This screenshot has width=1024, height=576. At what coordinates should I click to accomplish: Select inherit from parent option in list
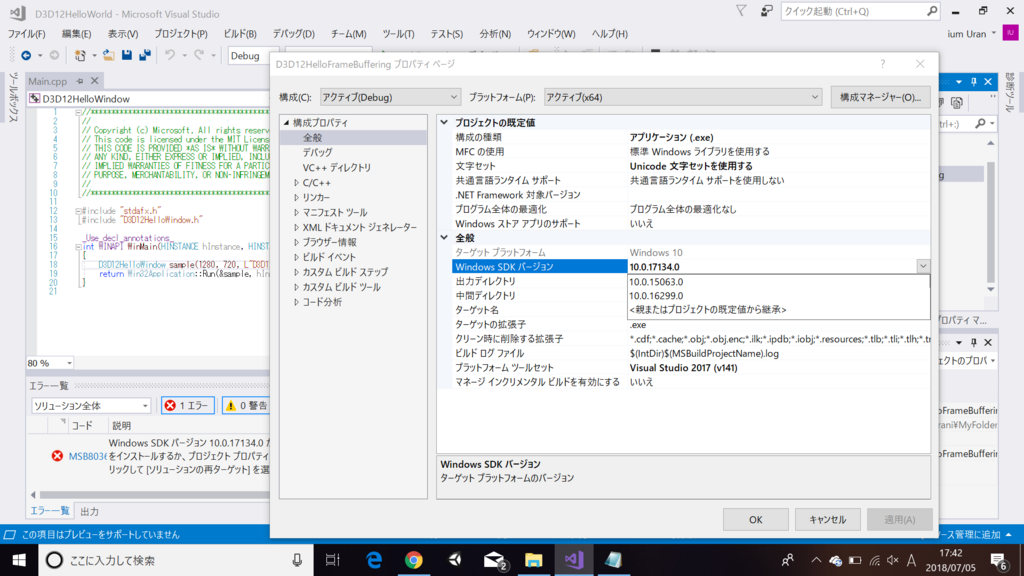(x=778, y=310)
